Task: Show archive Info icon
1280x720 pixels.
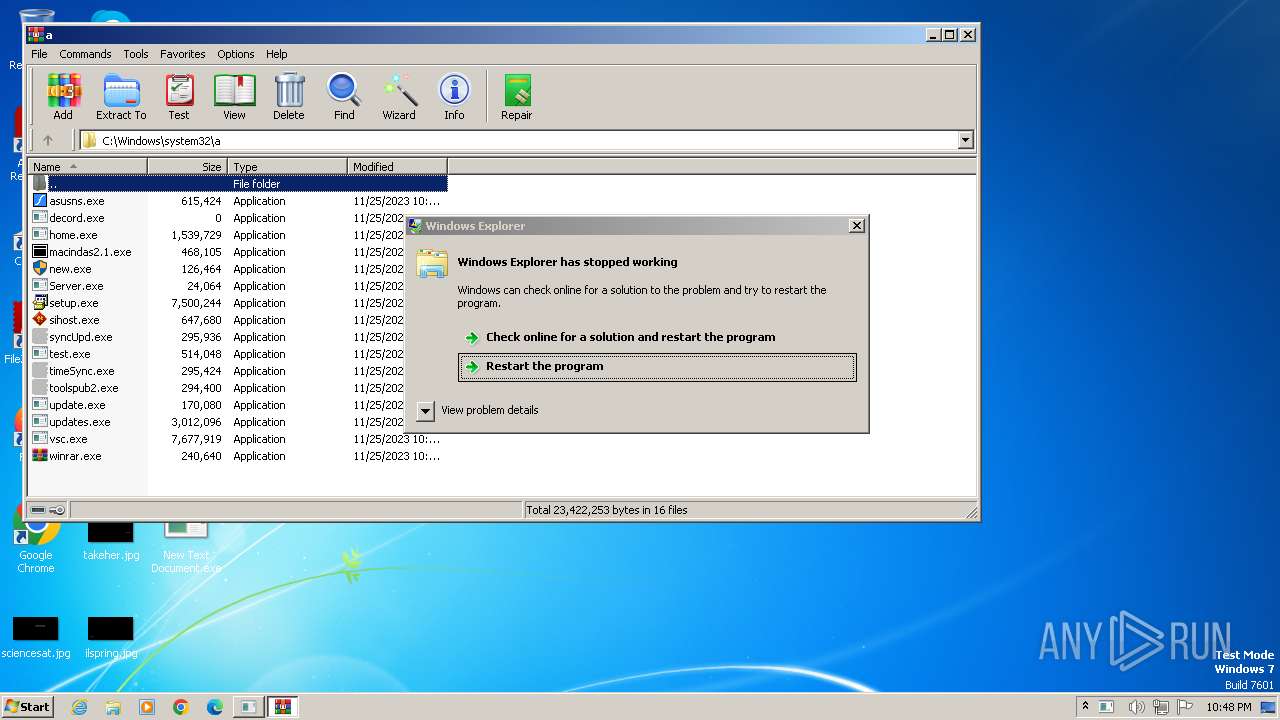Action: (x=454, y=97)
